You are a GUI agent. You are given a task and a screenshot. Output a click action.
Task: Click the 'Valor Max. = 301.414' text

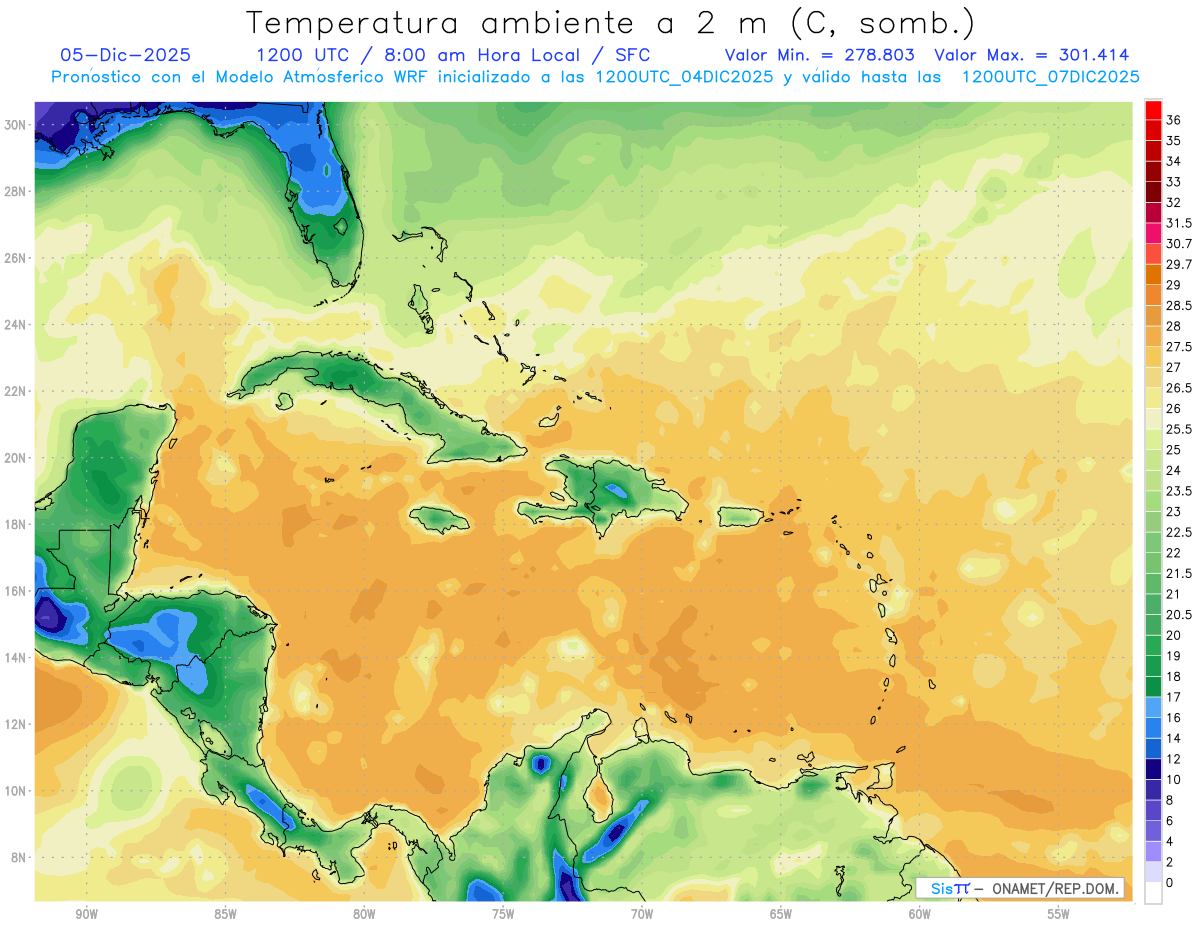(x=1032, y=55)
